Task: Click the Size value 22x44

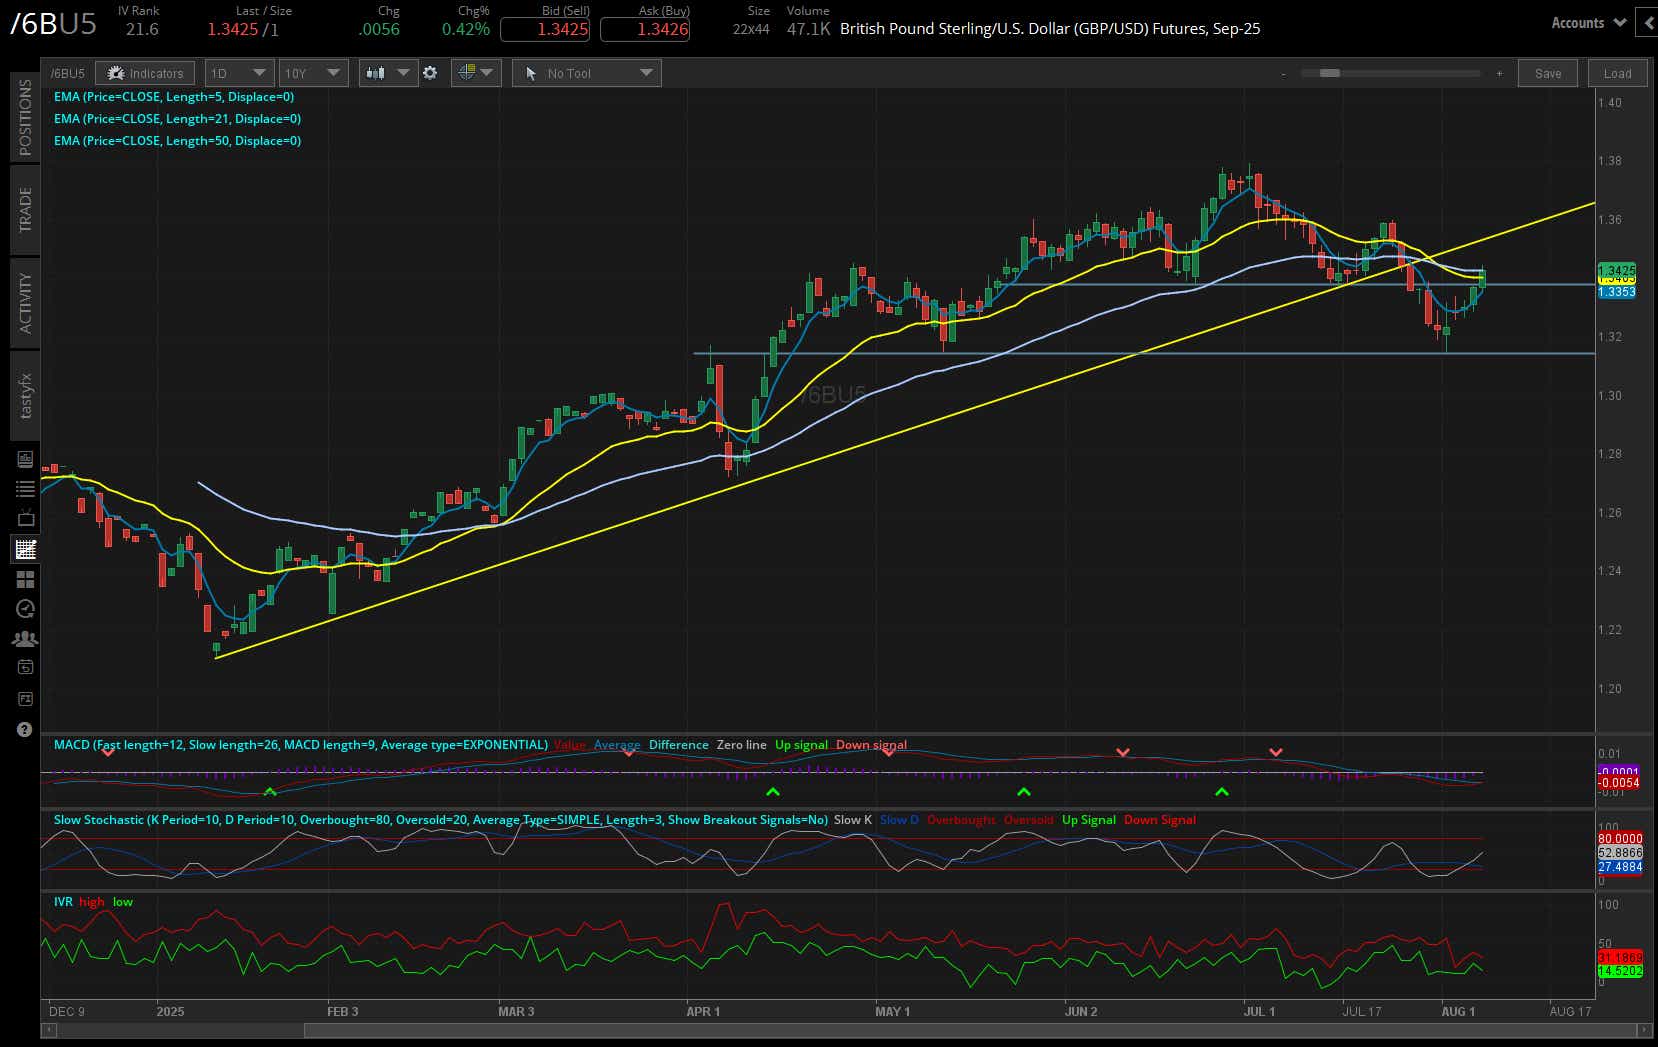Action: 751,29
